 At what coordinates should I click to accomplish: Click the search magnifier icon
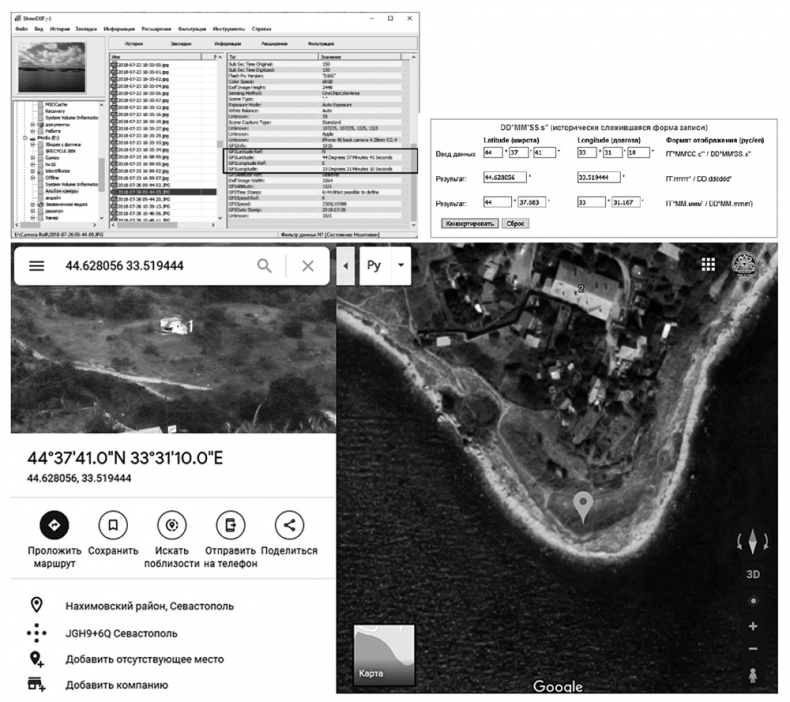[264, 266]
